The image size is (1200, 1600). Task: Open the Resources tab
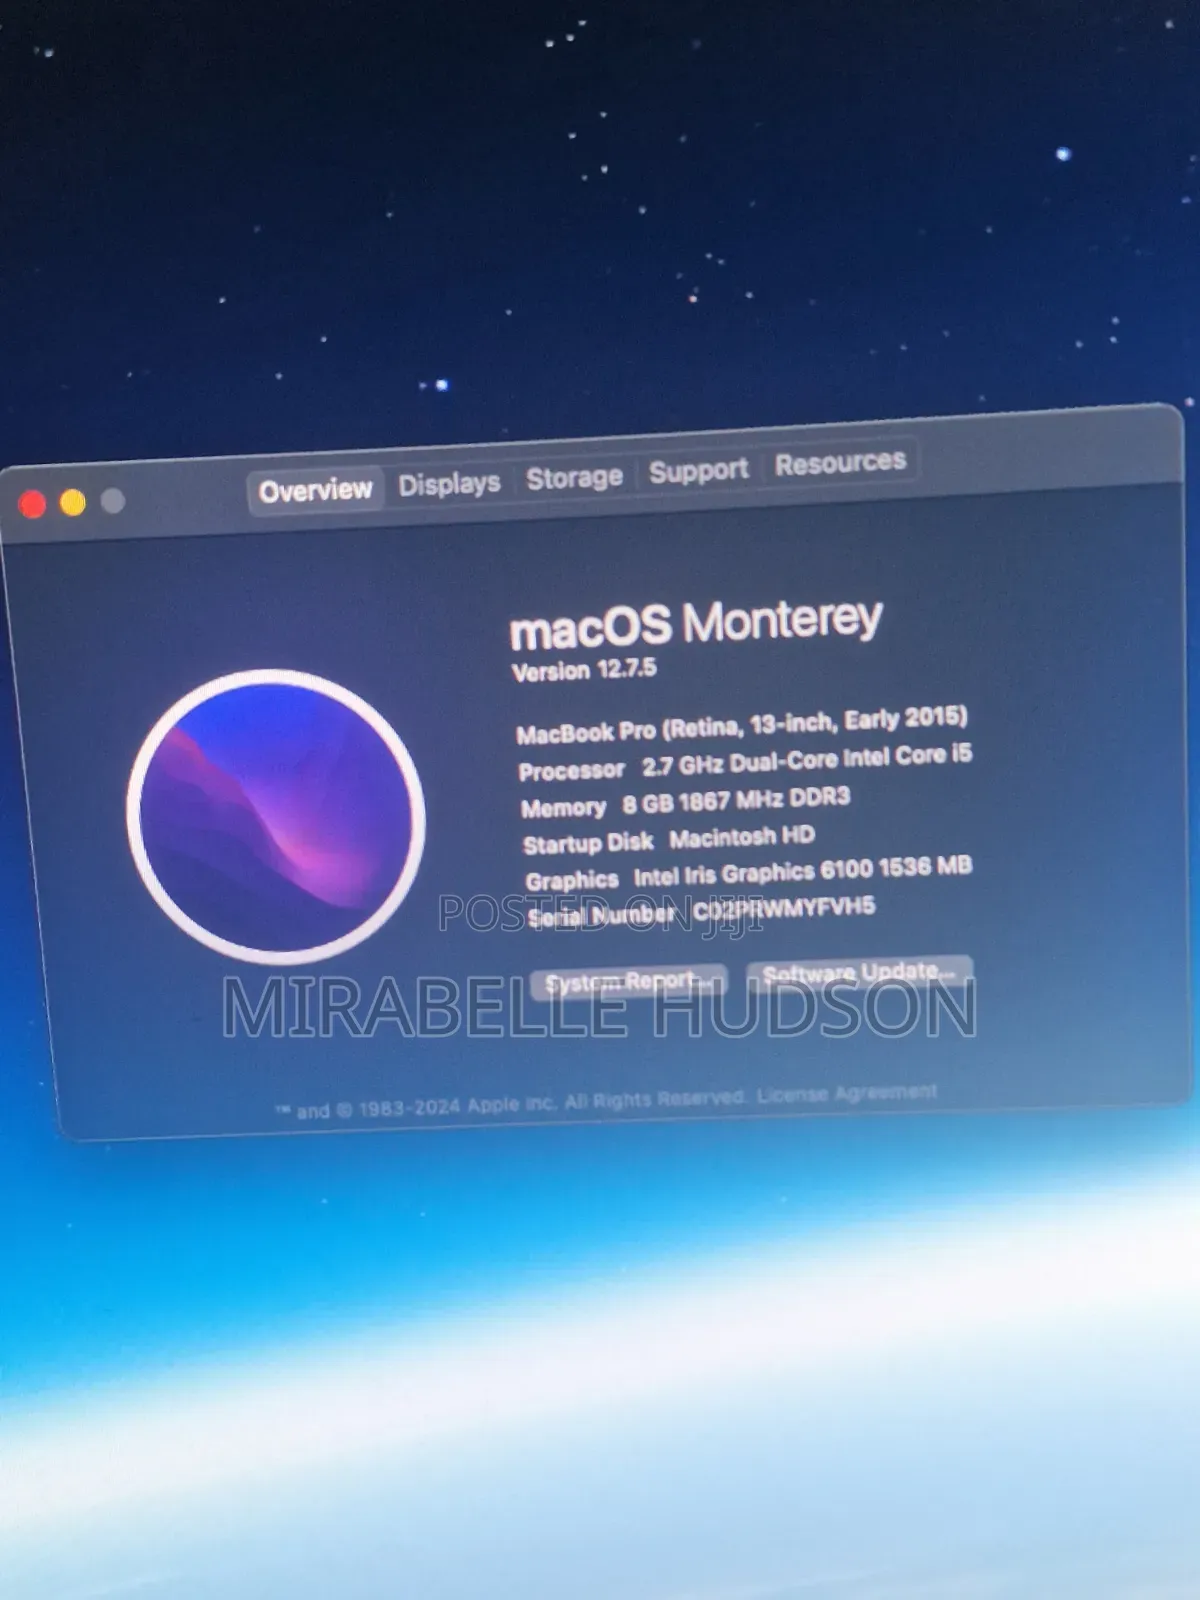(840, 462)
